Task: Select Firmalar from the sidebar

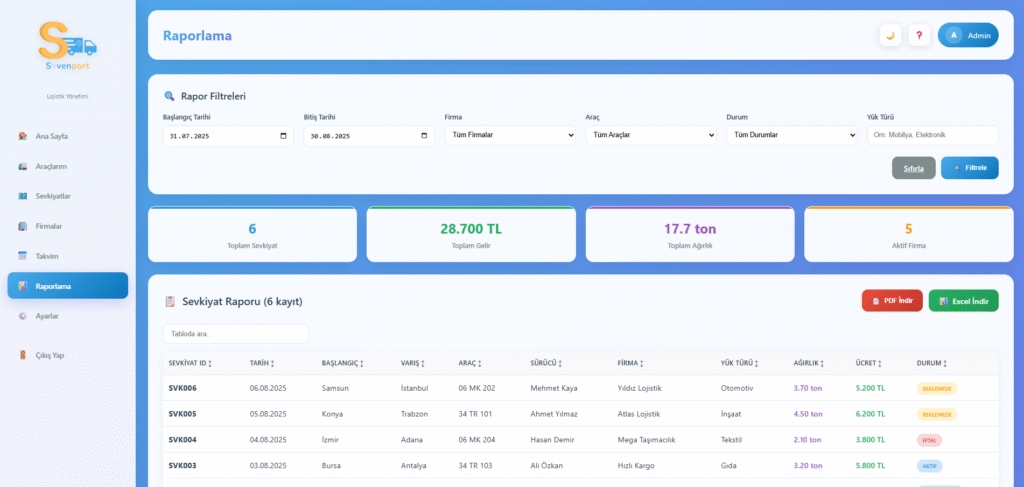Action: click(x=49, y=226)
